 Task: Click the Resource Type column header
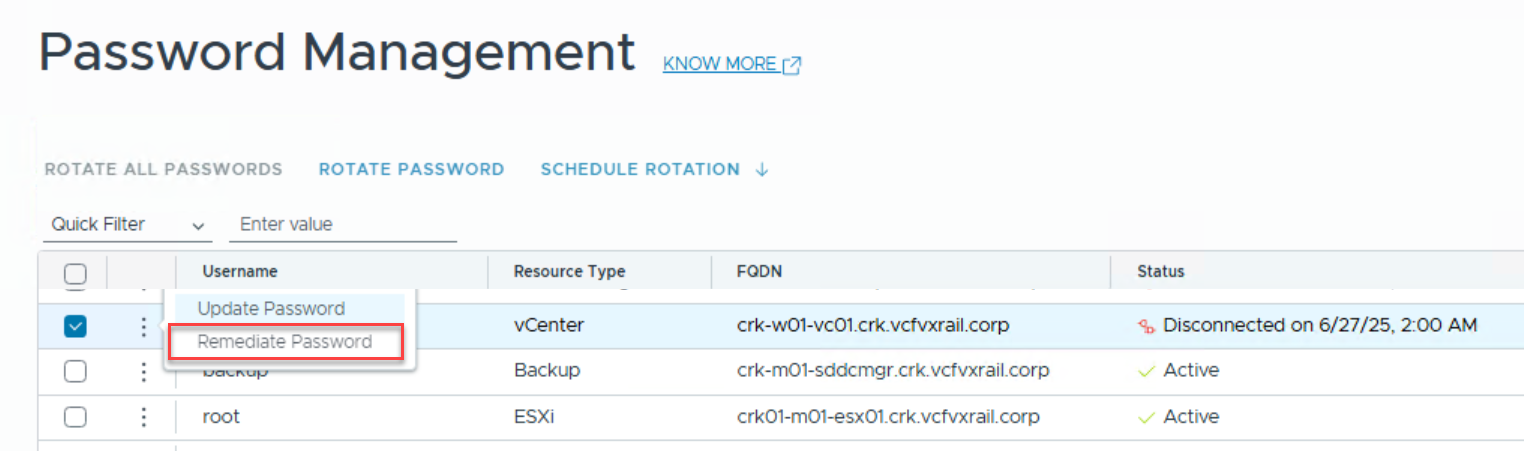[x=569, y=271]
